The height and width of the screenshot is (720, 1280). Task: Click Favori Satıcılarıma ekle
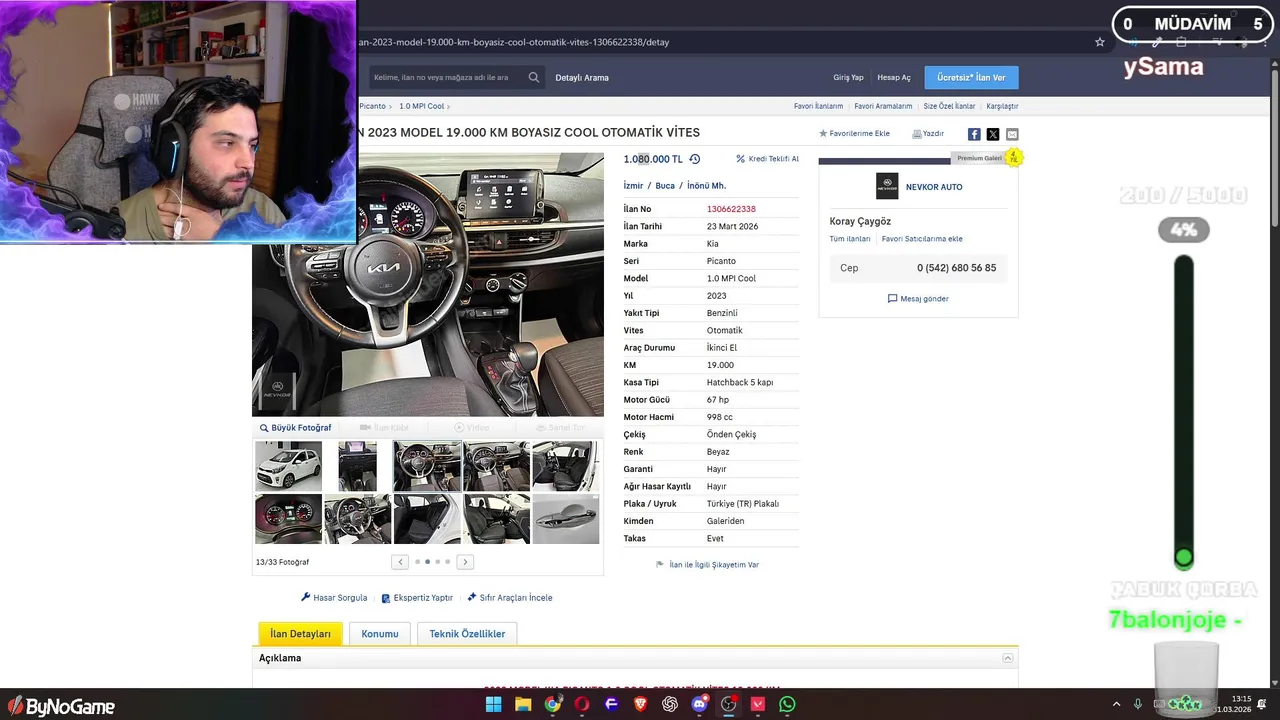[922, 239]
